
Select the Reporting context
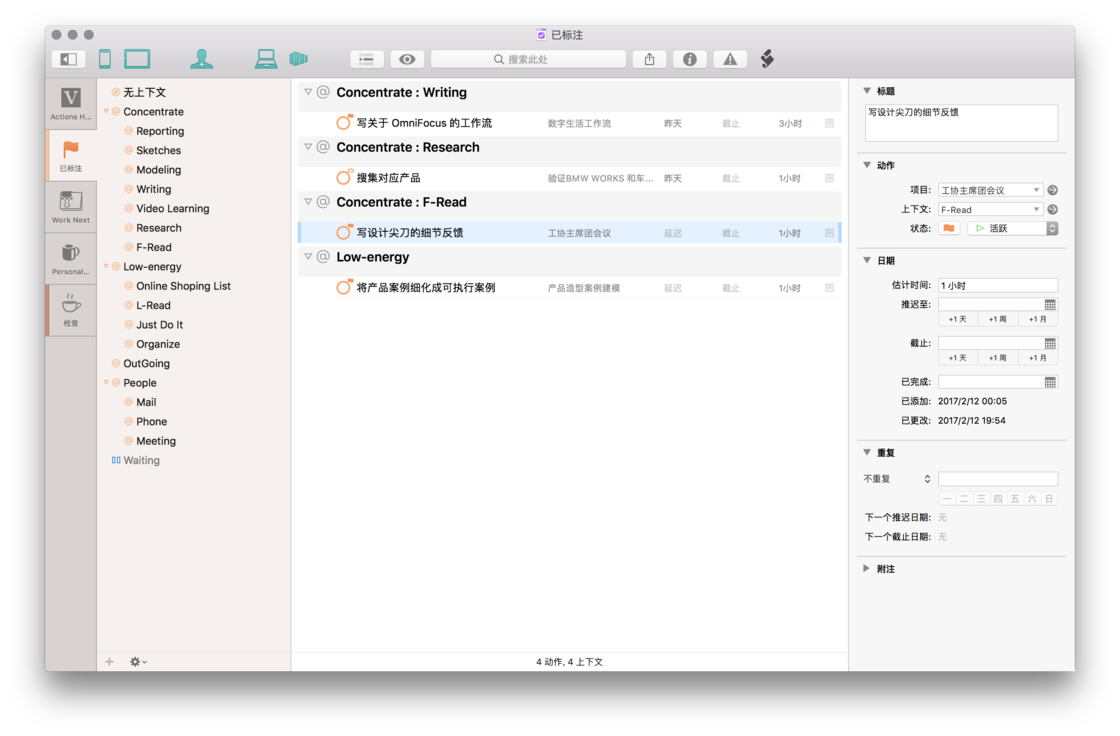[x=160, y=131]
